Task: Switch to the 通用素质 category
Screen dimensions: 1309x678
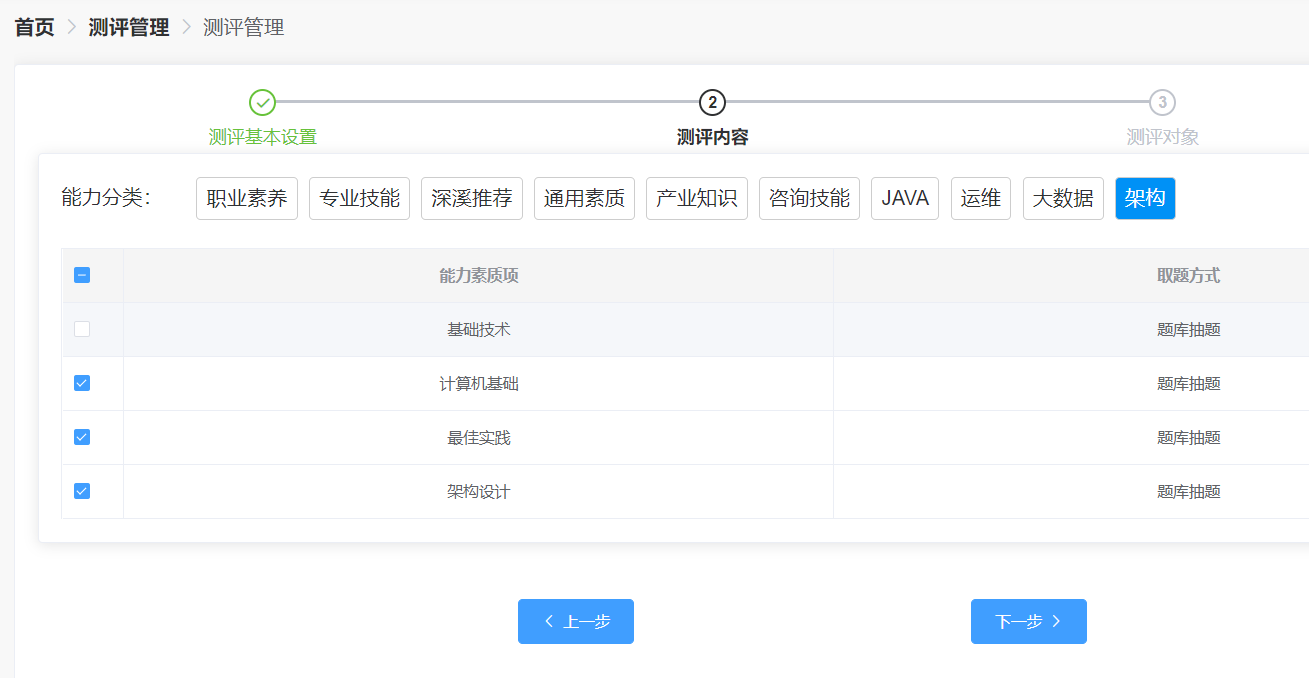Action: point(584,198)
